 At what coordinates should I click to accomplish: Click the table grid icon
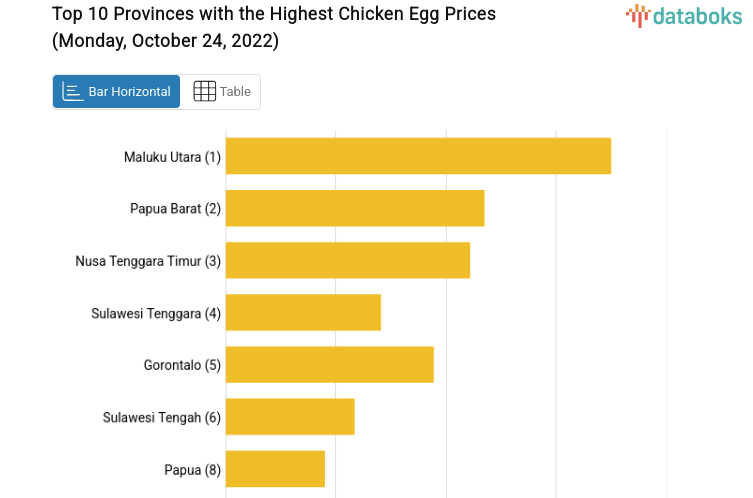[x=204, y=92]
